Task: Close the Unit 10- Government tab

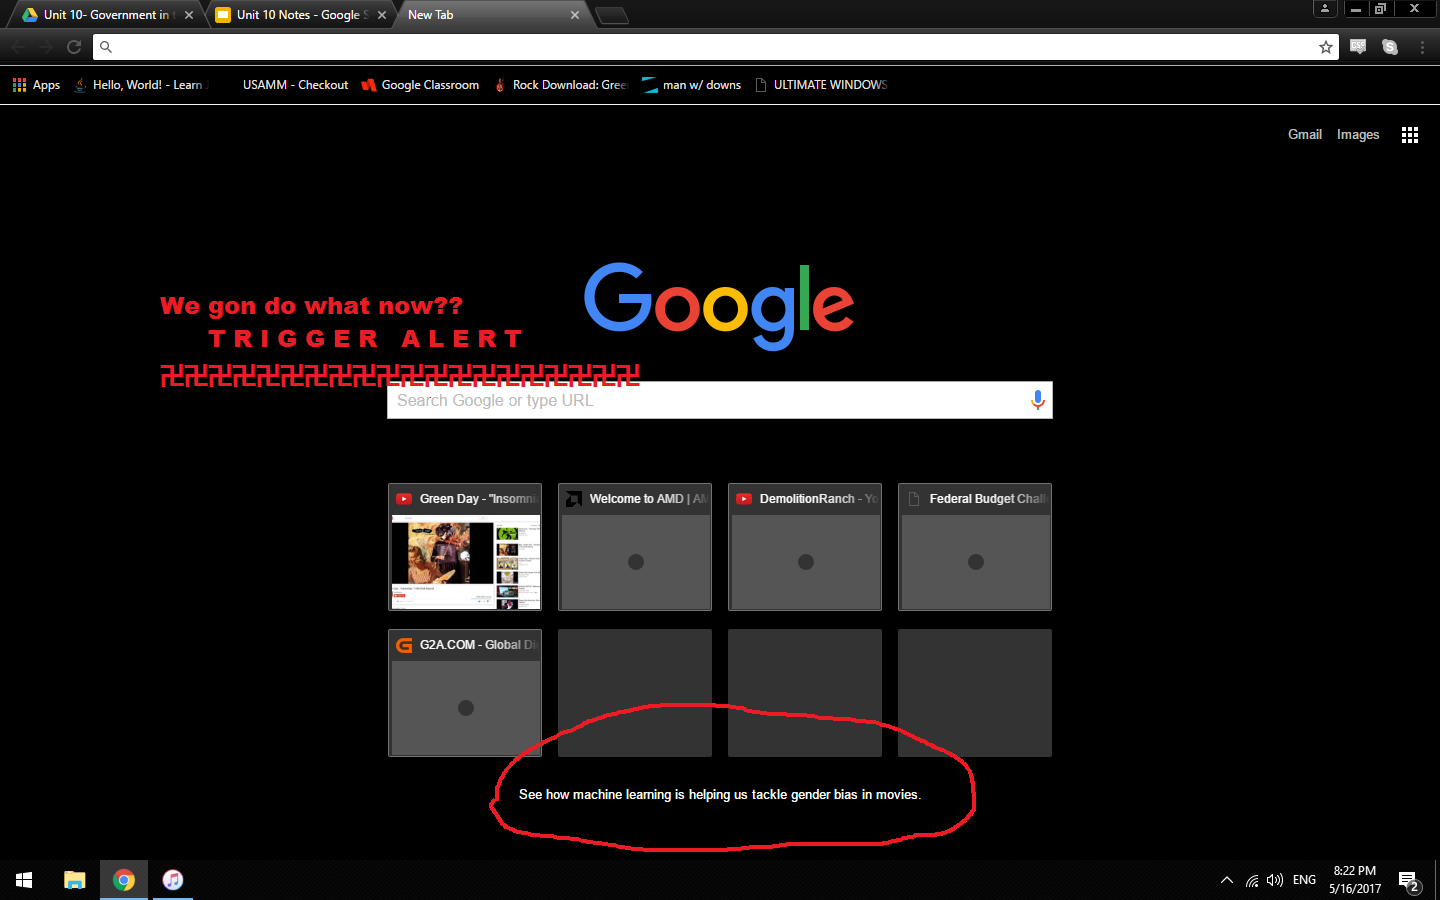Action: tap(189, 15)
